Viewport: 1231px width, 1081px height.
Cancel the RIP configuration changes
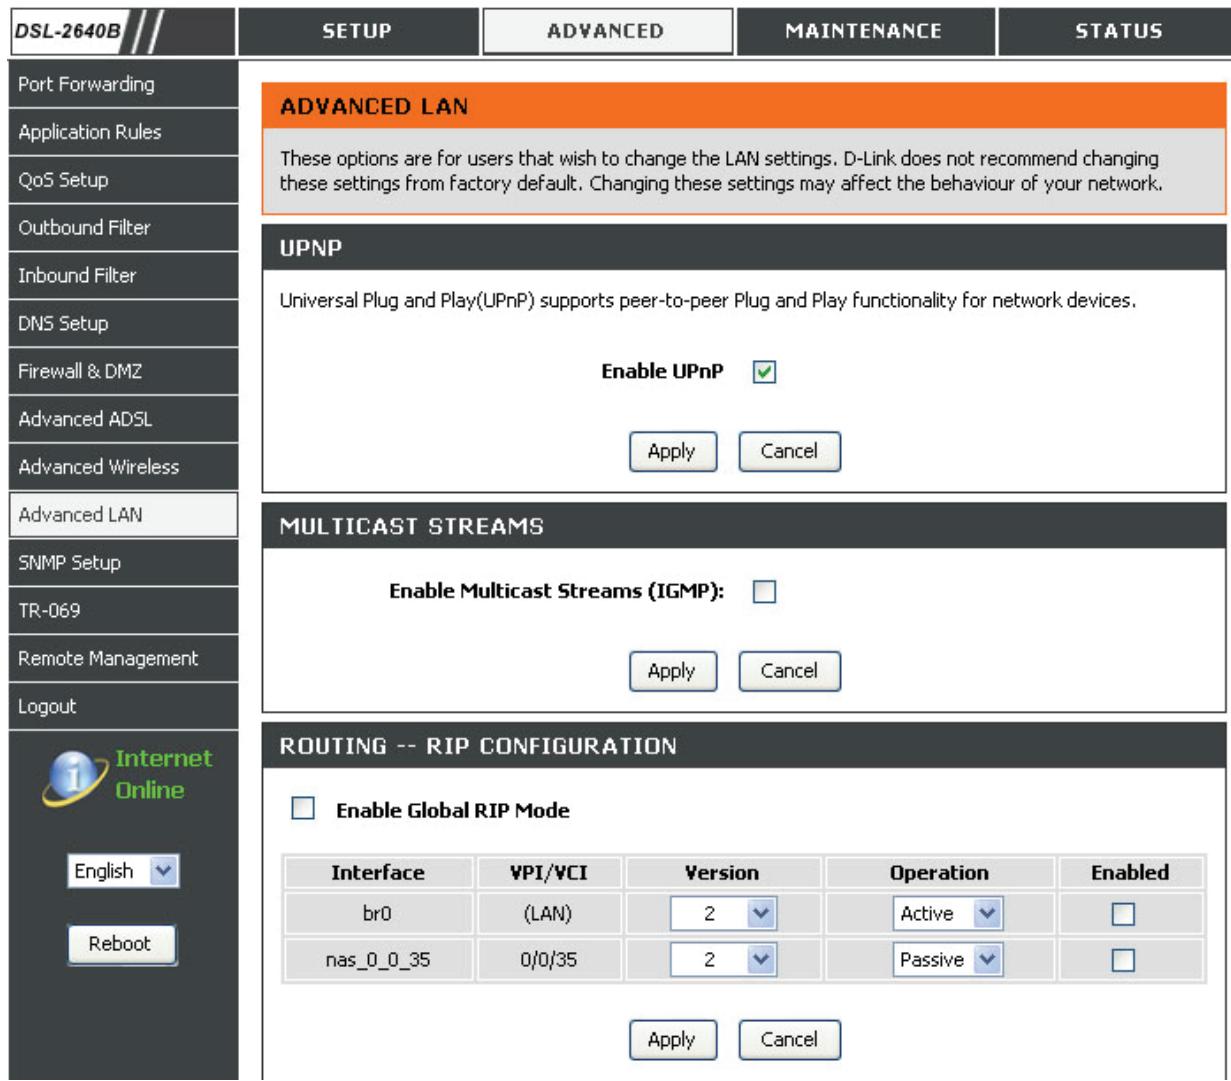click(x=789, y=1039)
